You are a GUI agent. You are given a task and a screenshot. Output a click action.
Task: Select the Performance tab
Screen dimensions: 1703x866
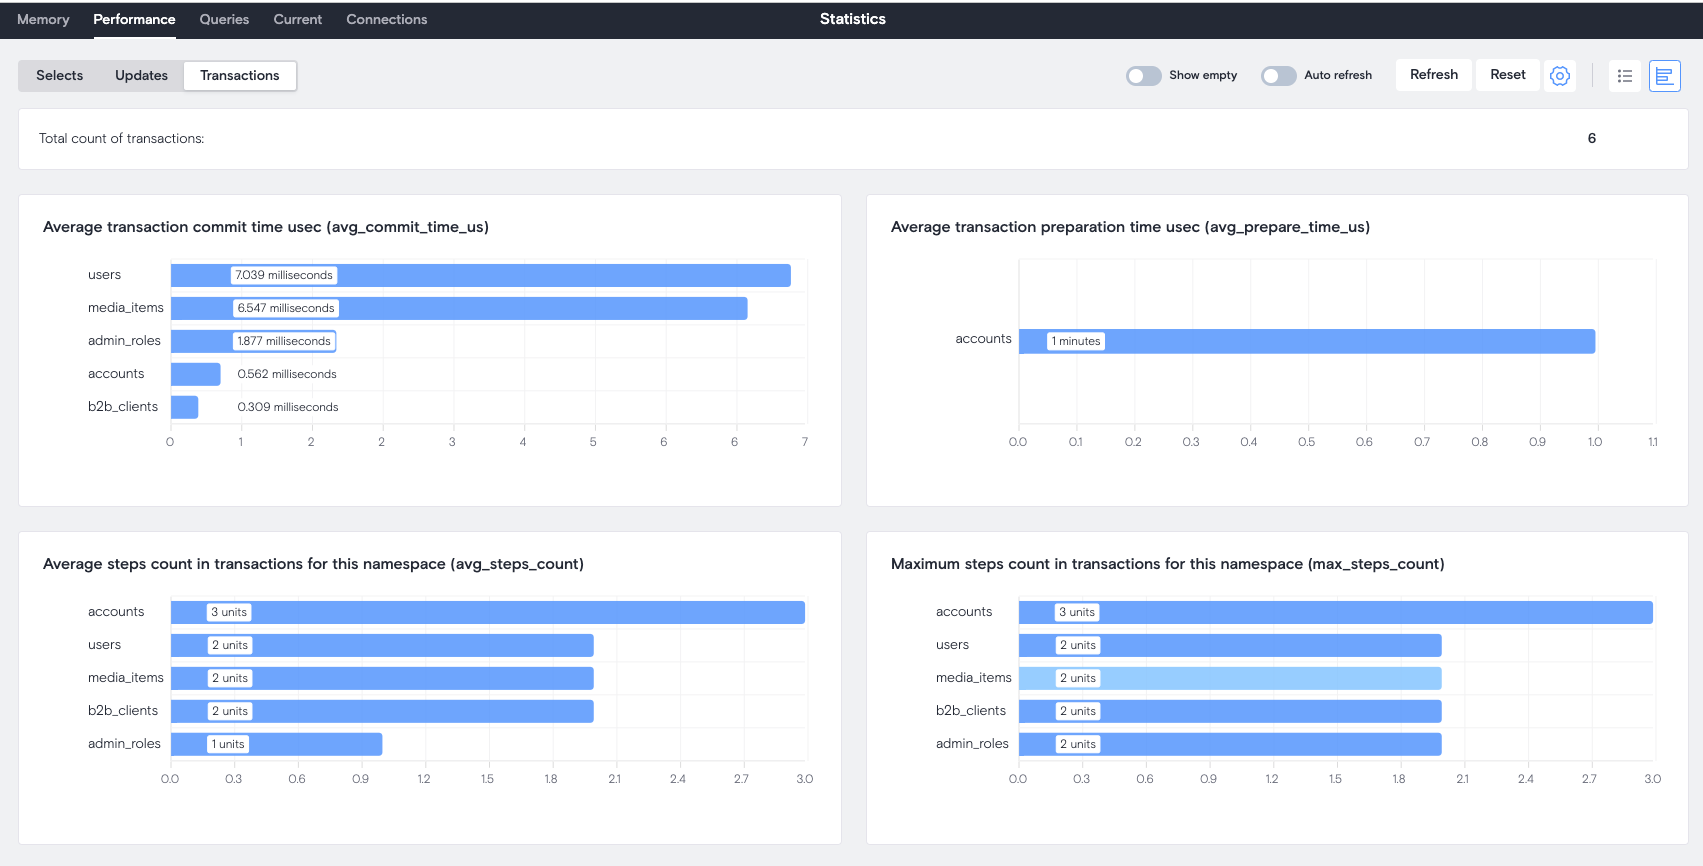(x=134, y=20)
